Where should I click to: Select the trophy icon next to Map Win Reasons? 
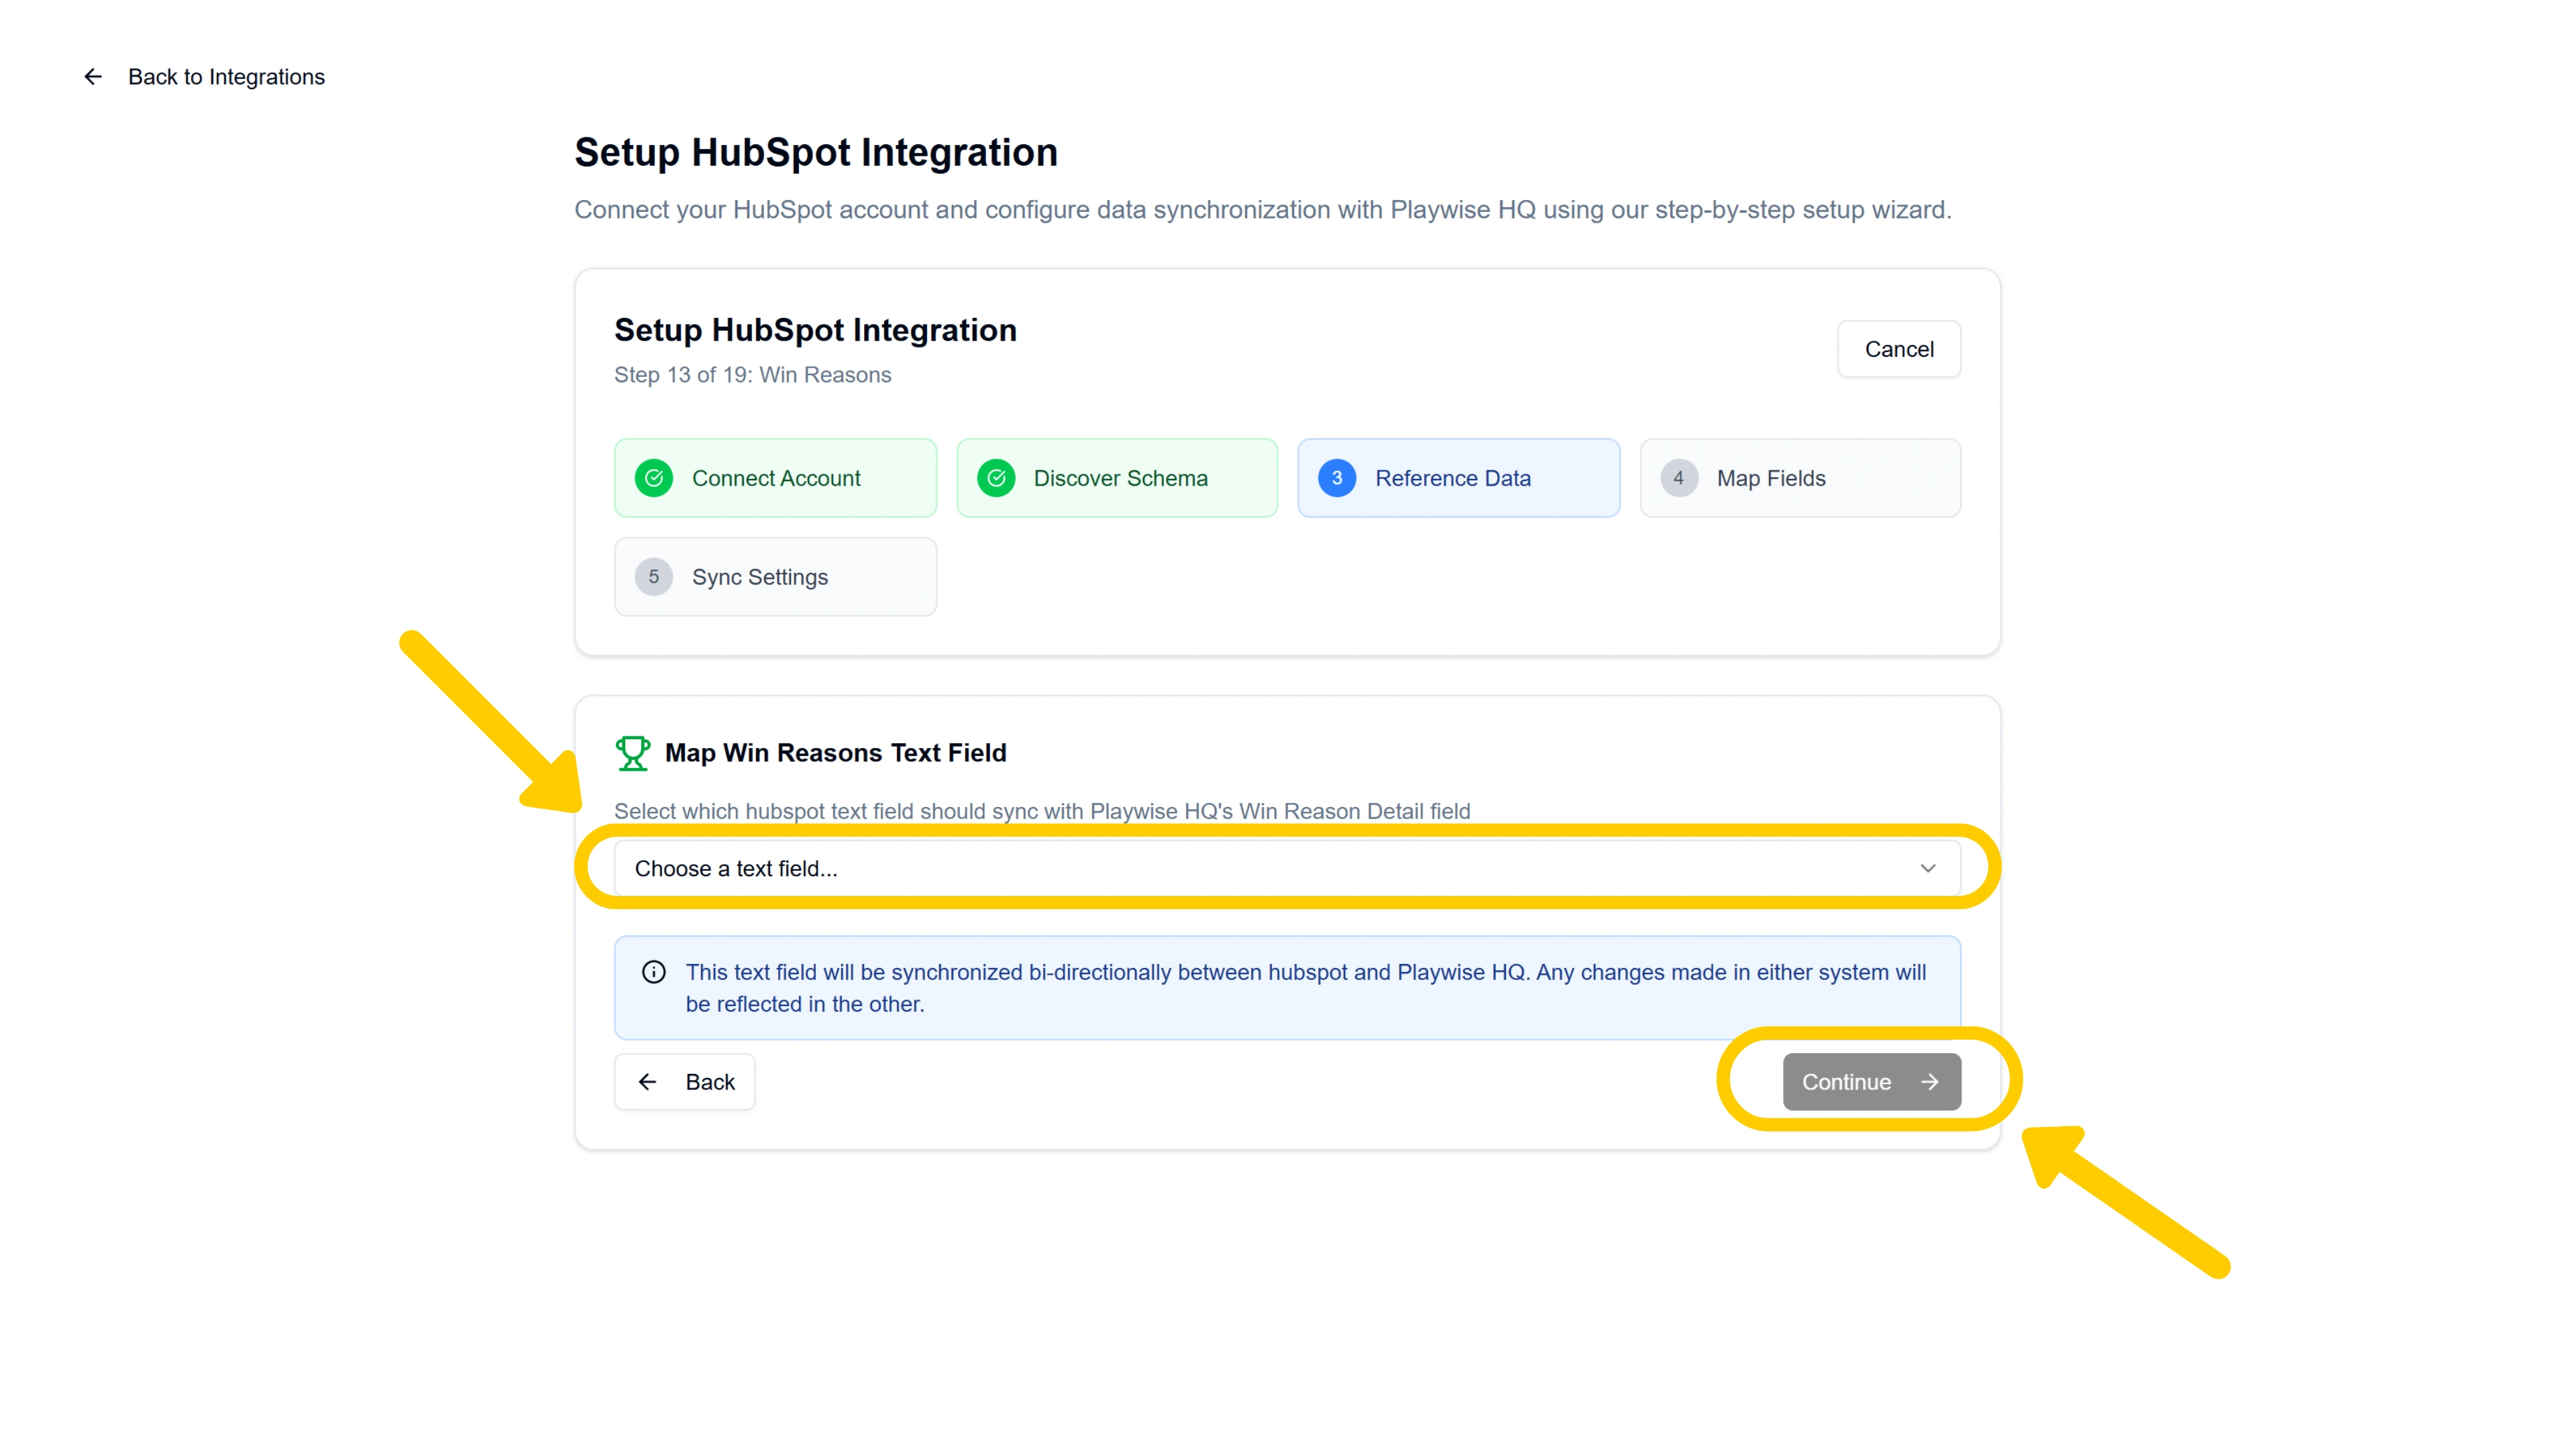[x=633, y=752]
